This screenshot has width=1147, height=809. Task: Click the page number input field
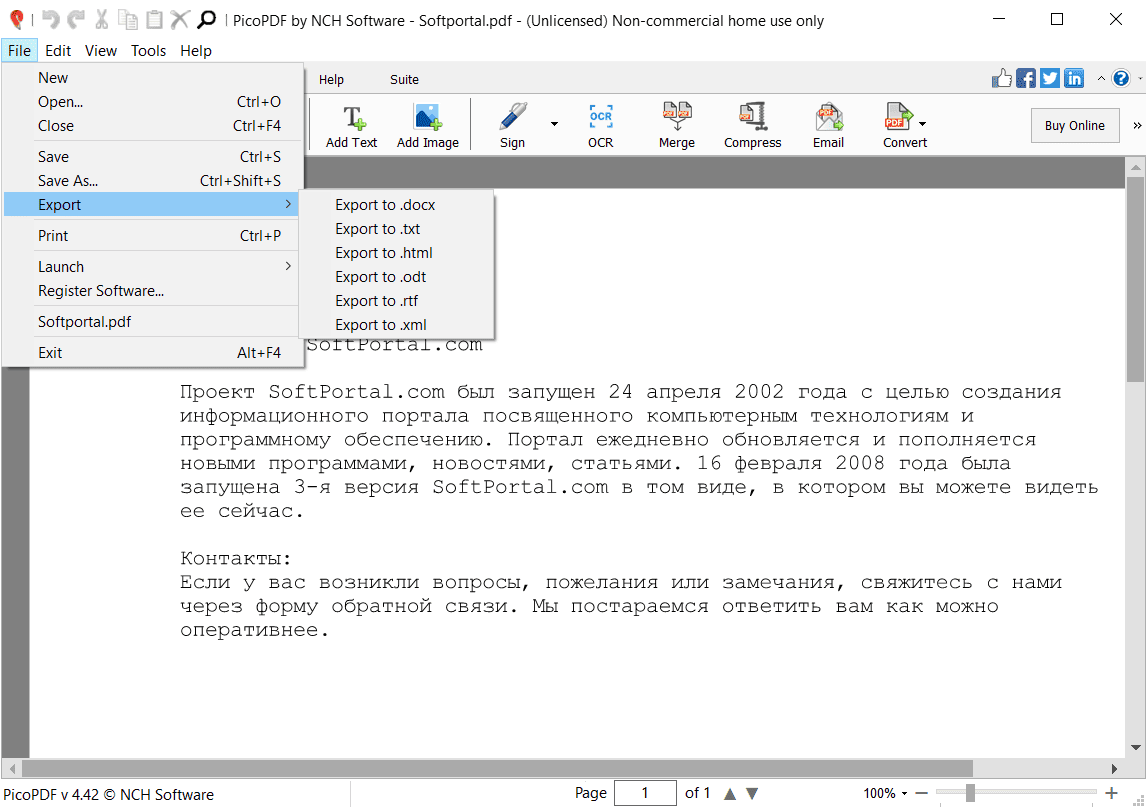(645, 793)
